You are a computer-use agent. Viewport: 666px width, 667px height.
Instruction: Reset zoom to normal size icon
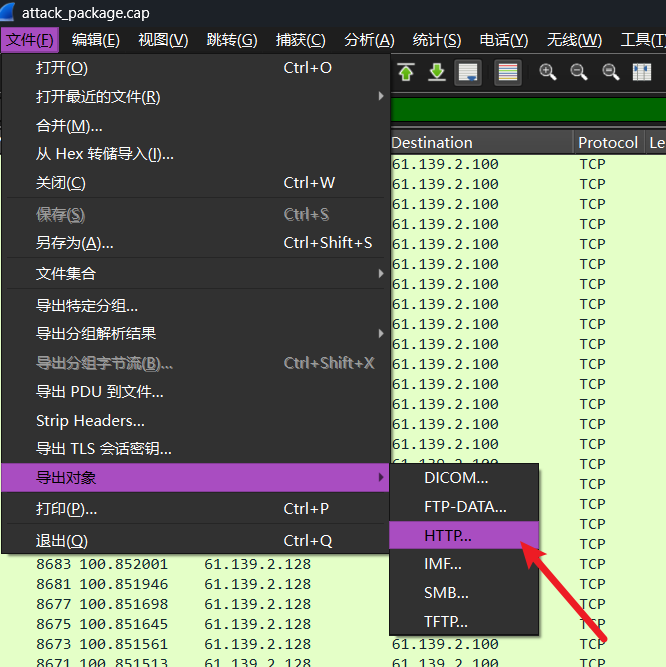point(610,72)
